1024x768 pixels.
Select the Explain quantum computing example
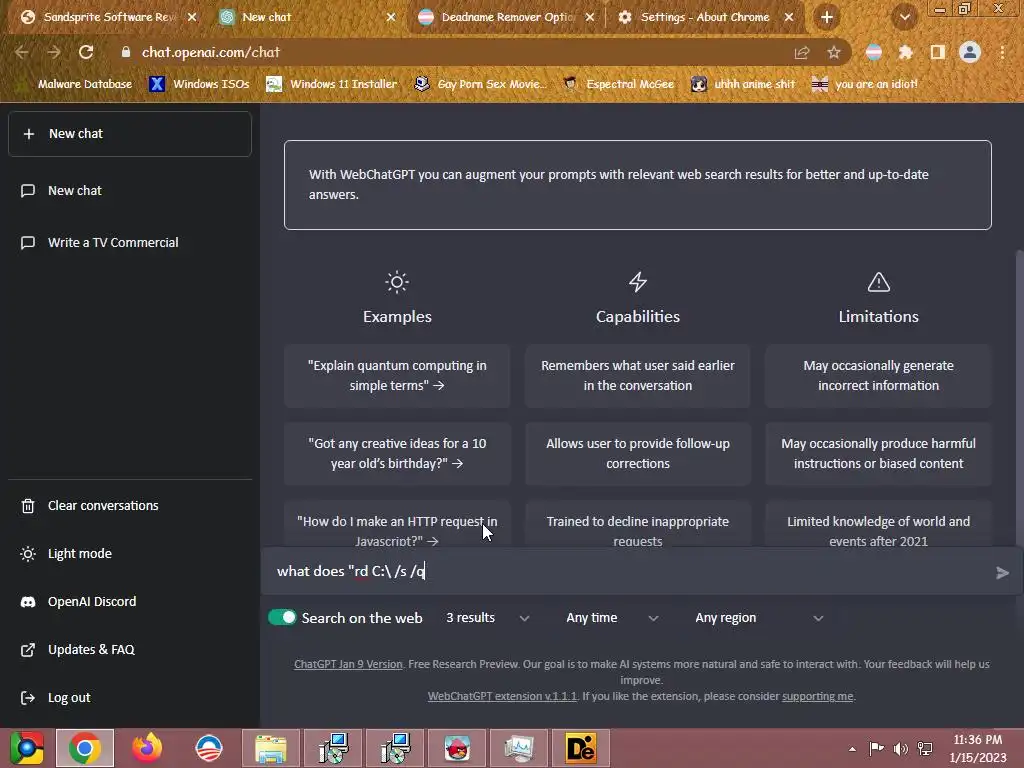coord(397,376)
